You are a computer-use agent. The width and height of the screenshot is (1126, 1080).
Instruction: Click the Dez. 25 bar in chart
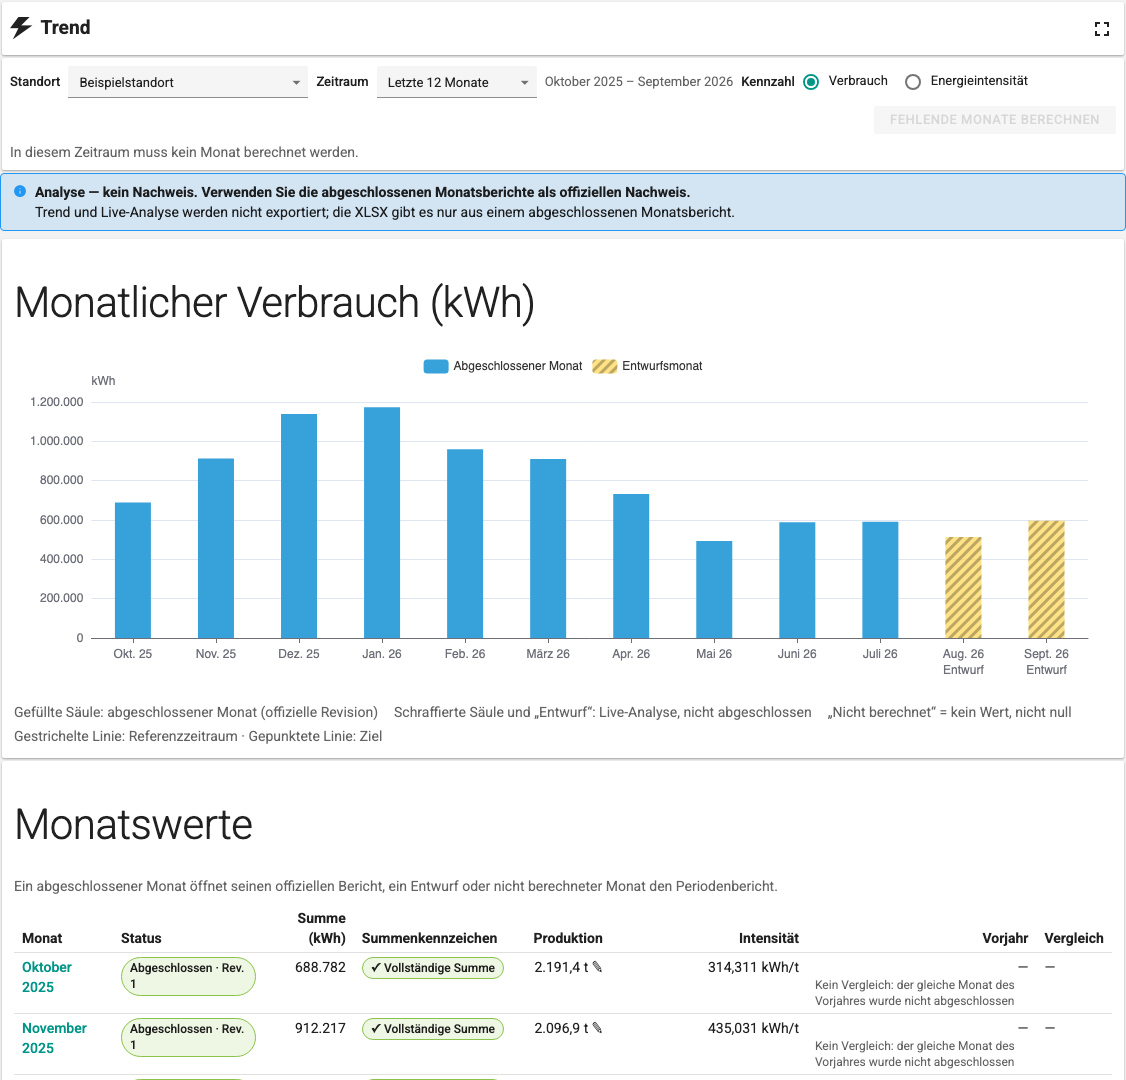click(299, 526)
